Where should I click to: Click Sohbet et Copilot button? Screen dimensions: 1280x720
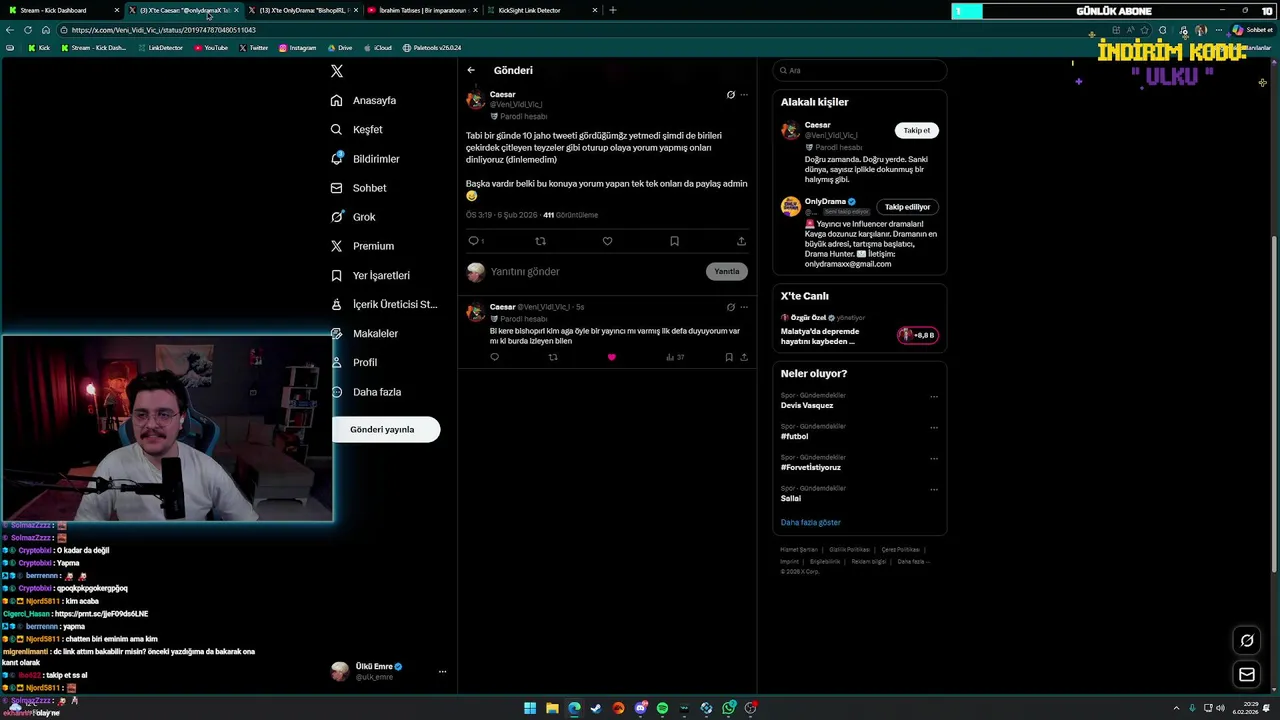click(x=1252, y=30)
